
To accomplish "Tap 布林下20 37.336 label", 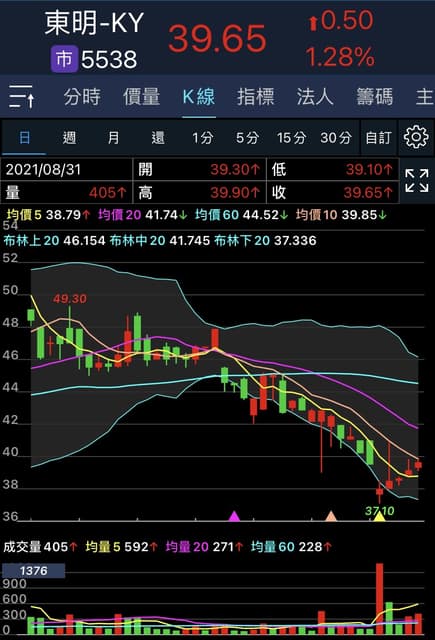I will click(x=265, y=240).
